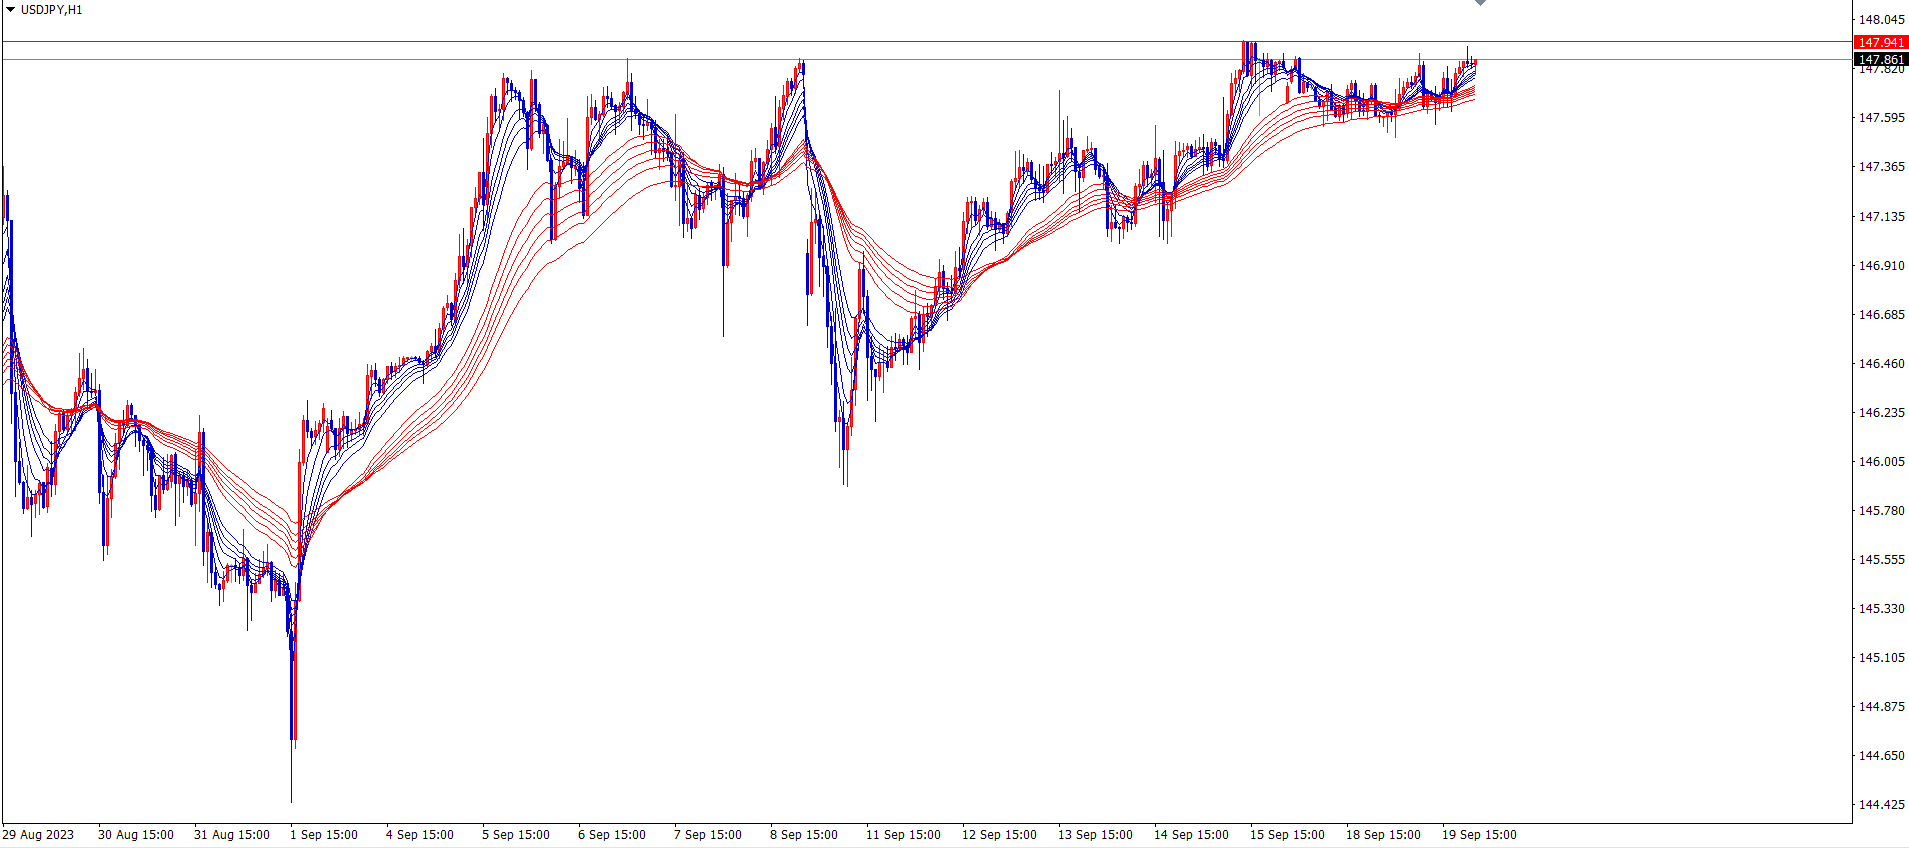Click the 5 Sep 15:00 time label
Viewport: 1909px width, 848px height.
[515, 835]
